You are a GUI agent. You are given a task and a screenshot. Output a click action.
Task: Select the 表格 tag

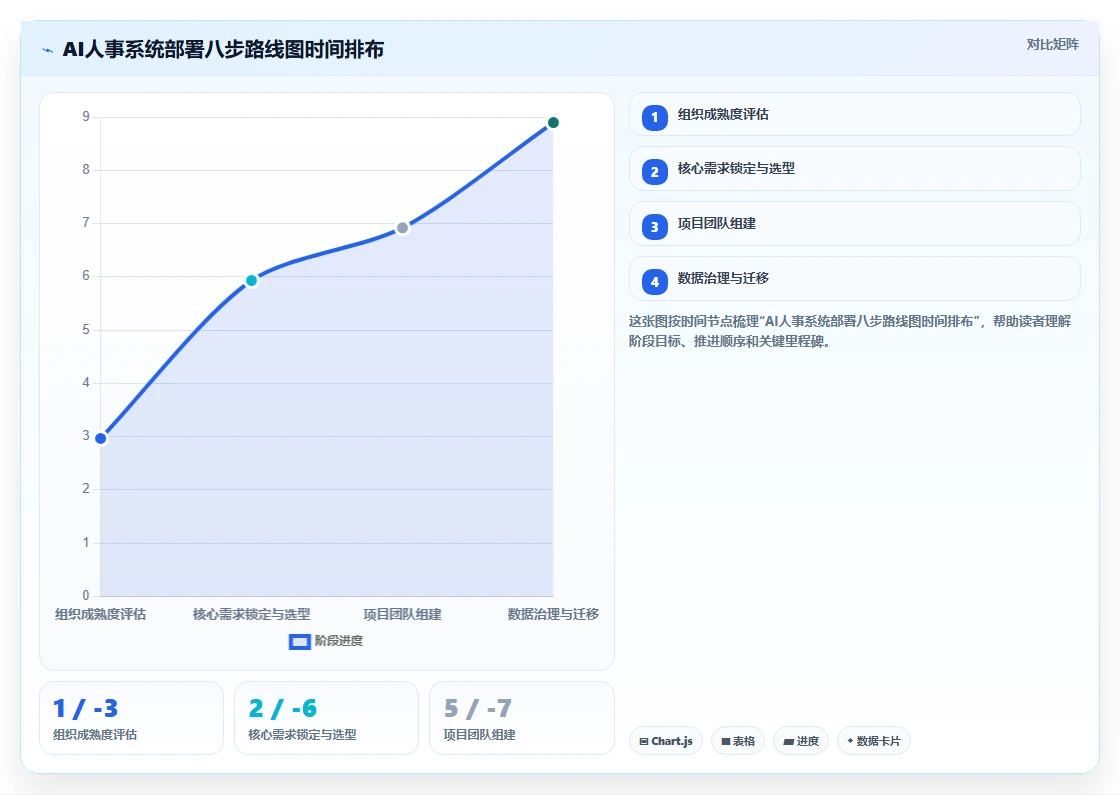738,741
